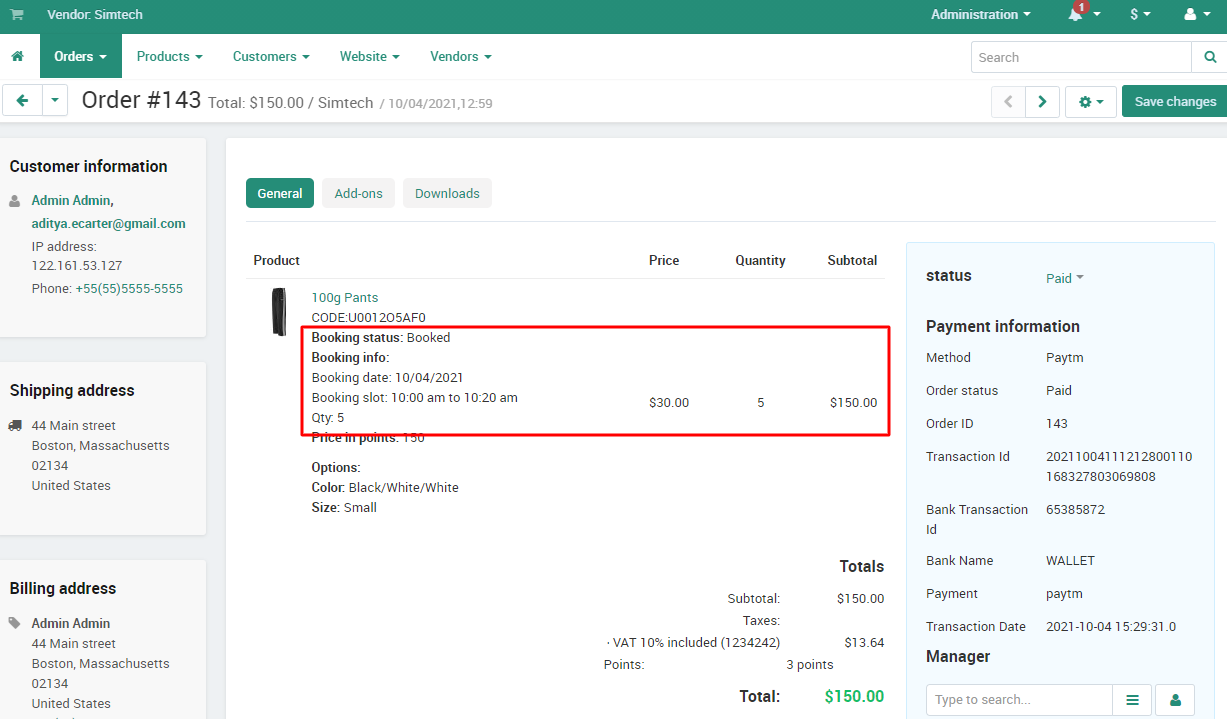Go back using the left arrow button

pyautogui.click(x=22, y=101)
